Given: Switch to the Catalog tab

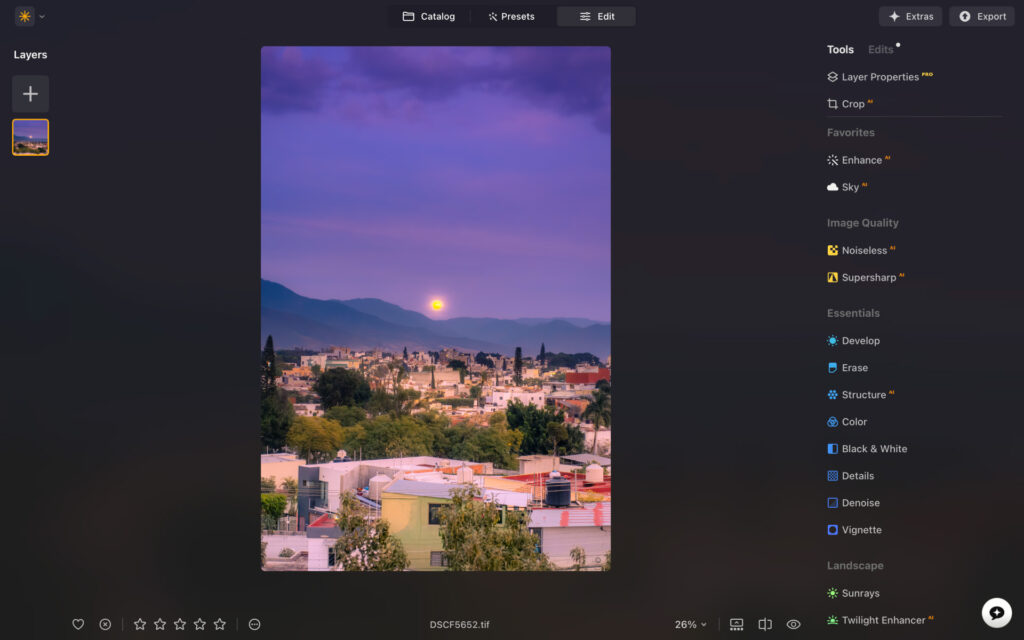Looking at the screenshot, I should (x=429, y=16).
